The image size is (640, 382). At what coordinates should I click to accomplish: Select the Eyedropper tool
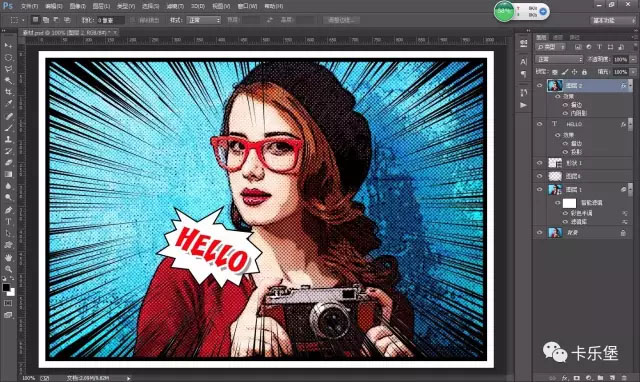click(8, 104)
